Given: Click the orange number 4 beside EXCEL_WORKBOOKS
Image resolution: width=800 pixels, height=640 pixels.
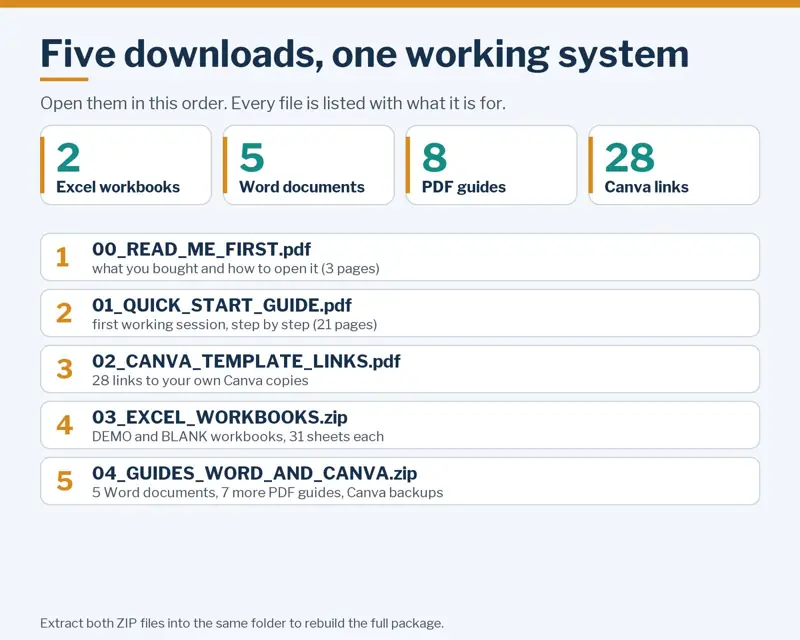Looking at the screenshot, I should click(x=64, y=425).
